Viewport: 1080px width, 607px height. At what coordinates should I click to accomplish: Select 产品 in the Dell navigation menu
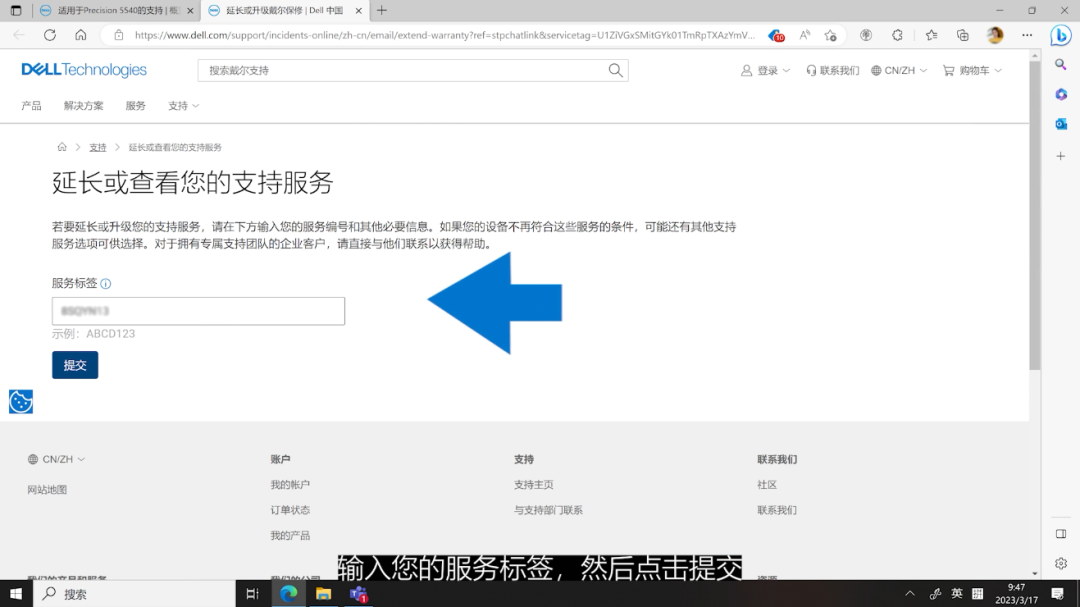[31, 105]
